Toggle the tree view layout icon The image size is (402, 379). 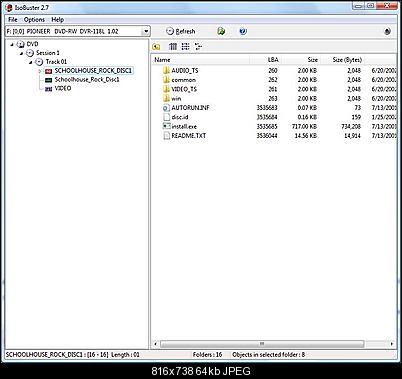point(198,46)
